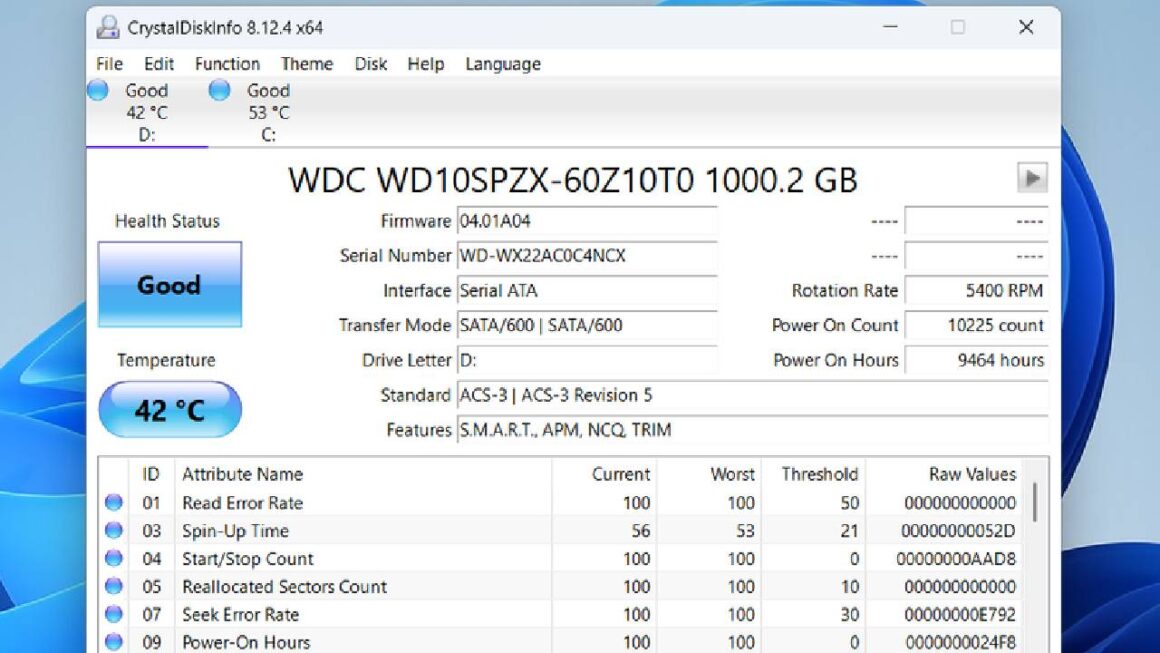The height and width of the screenshot is (653, 1160).
Task: Click raw value 00000000AAD8
Action: tap(956, 559)
